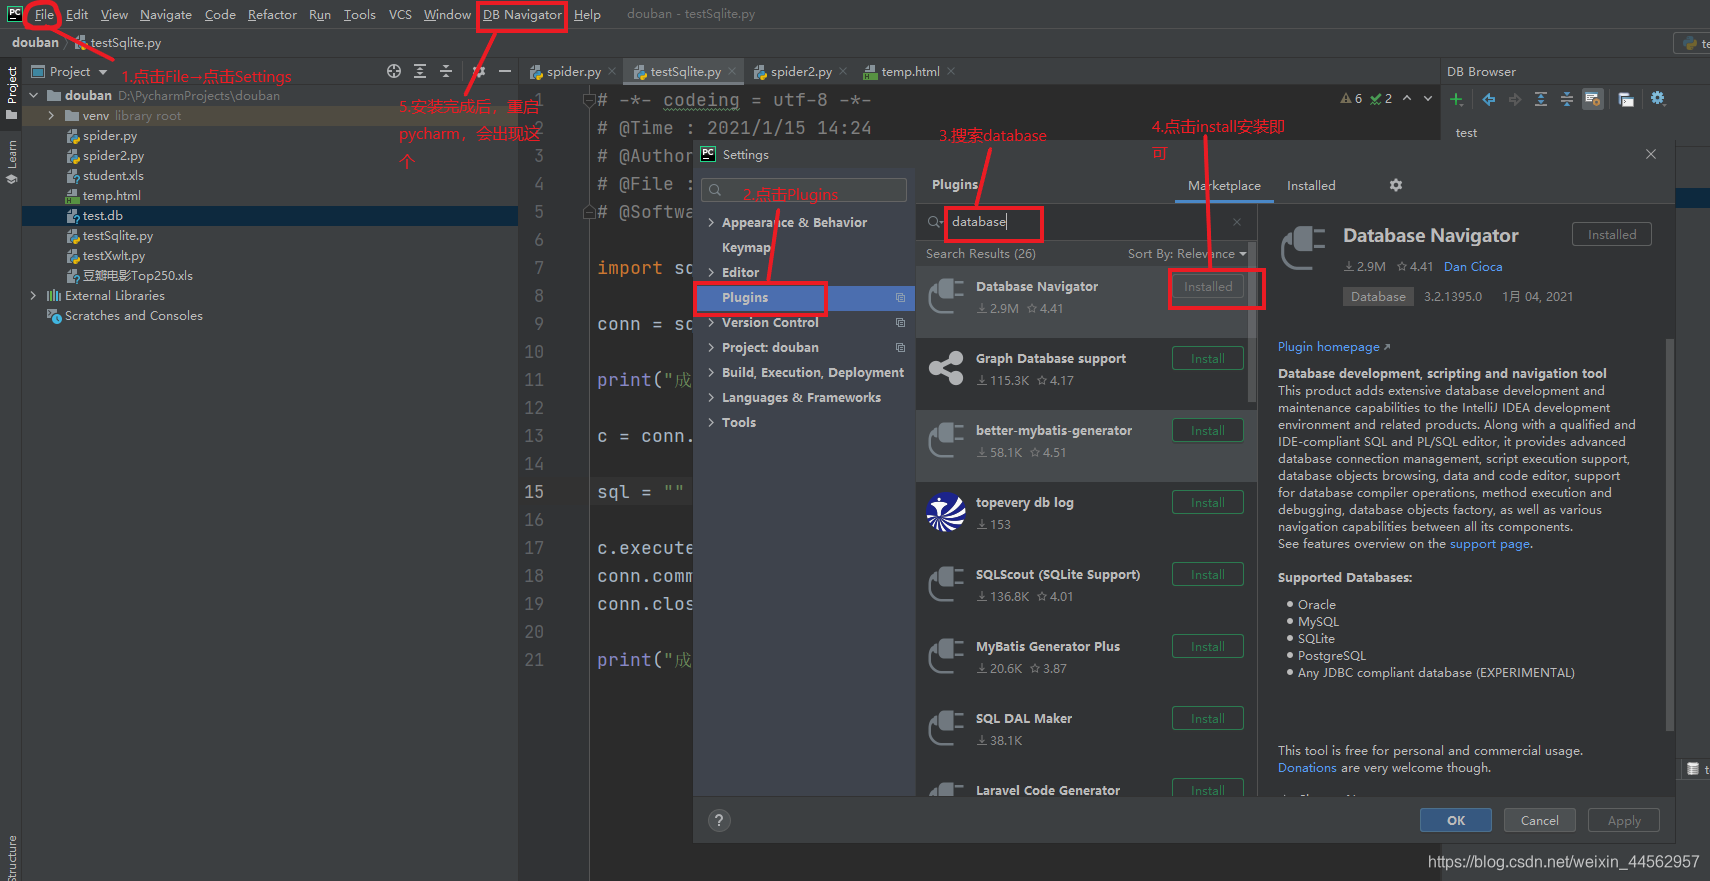This screenshot has width=1710, height=881.
Task: Open plugins gear menu in Settings
Action: (1396, 185)
